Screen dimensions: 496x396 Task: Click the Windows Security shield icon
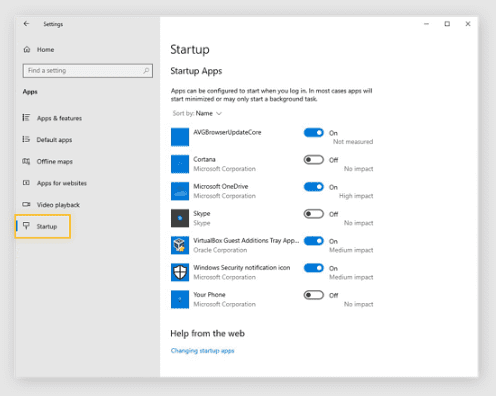pos(180,272)
